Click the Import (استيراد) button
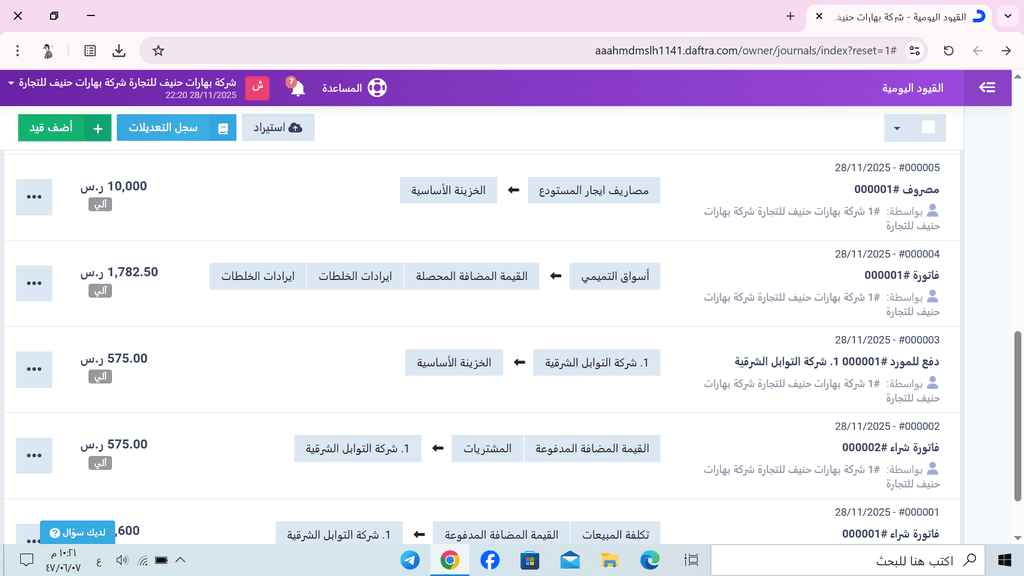Screen dimensions: 1024x576 (x=278, y=127)
